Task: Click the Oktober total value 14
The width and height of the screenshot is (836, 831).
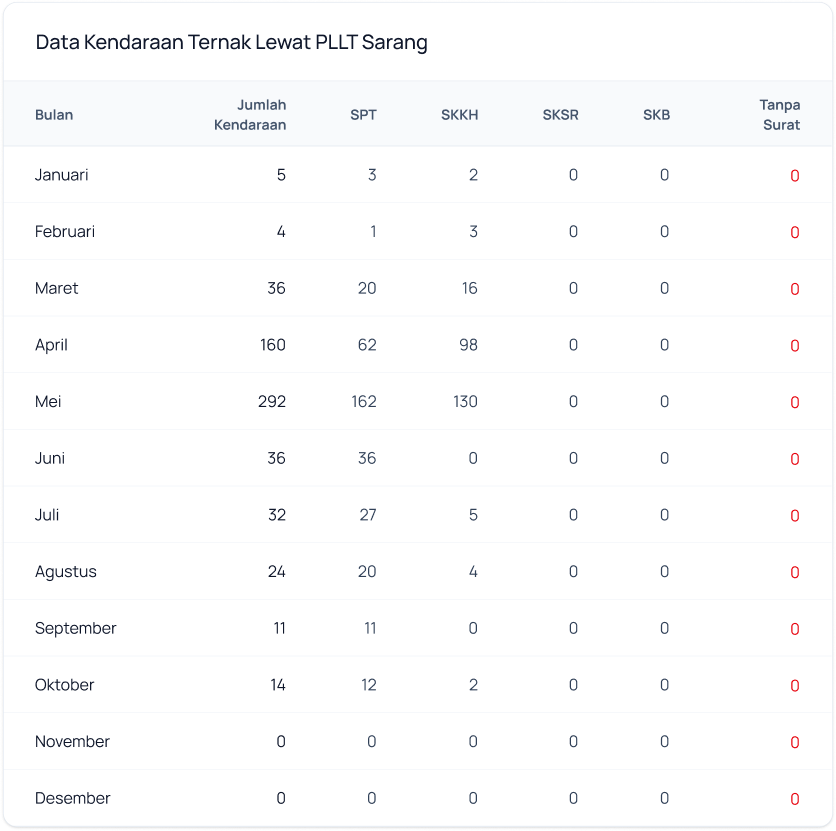Action: 277,685
